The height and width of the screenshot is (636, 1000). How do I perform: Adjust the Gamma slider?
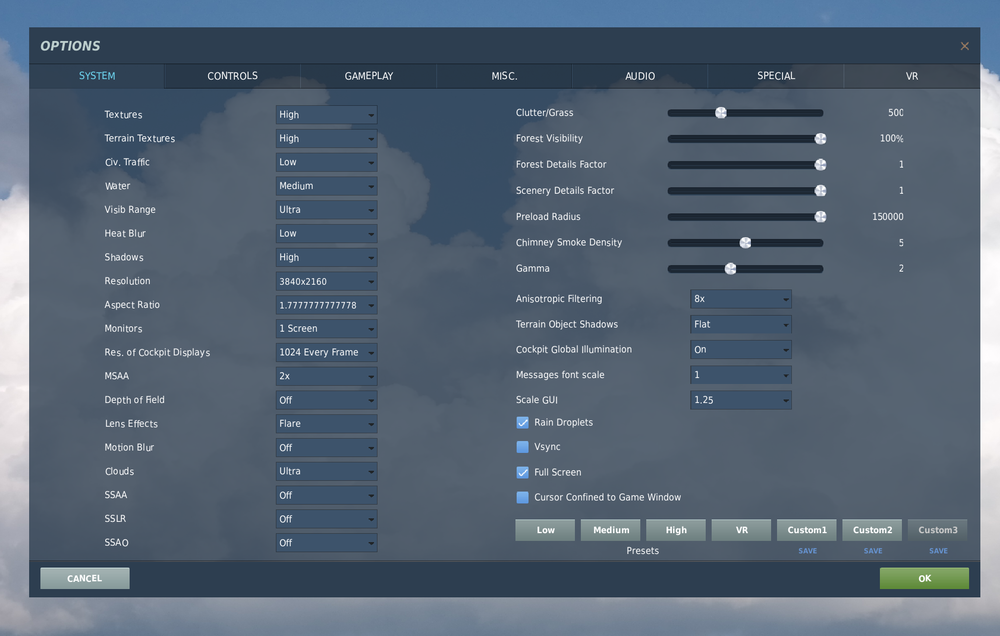point(729,268)
